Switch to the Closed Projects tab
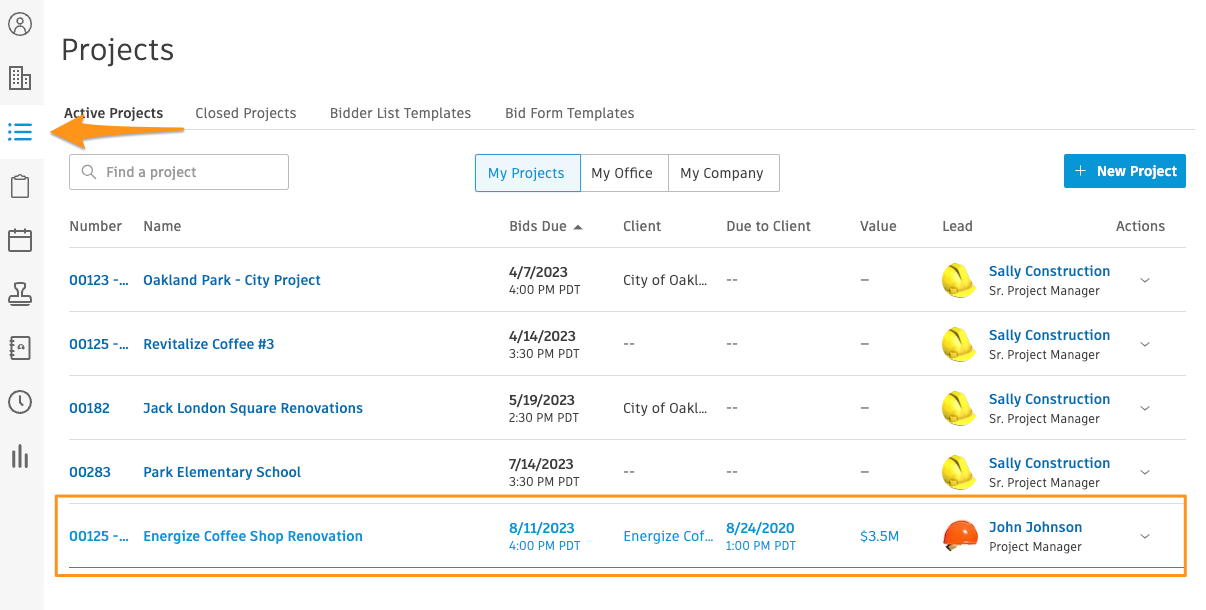Image resolution: width=1206 pixels, height=610 pixels. 245,113
